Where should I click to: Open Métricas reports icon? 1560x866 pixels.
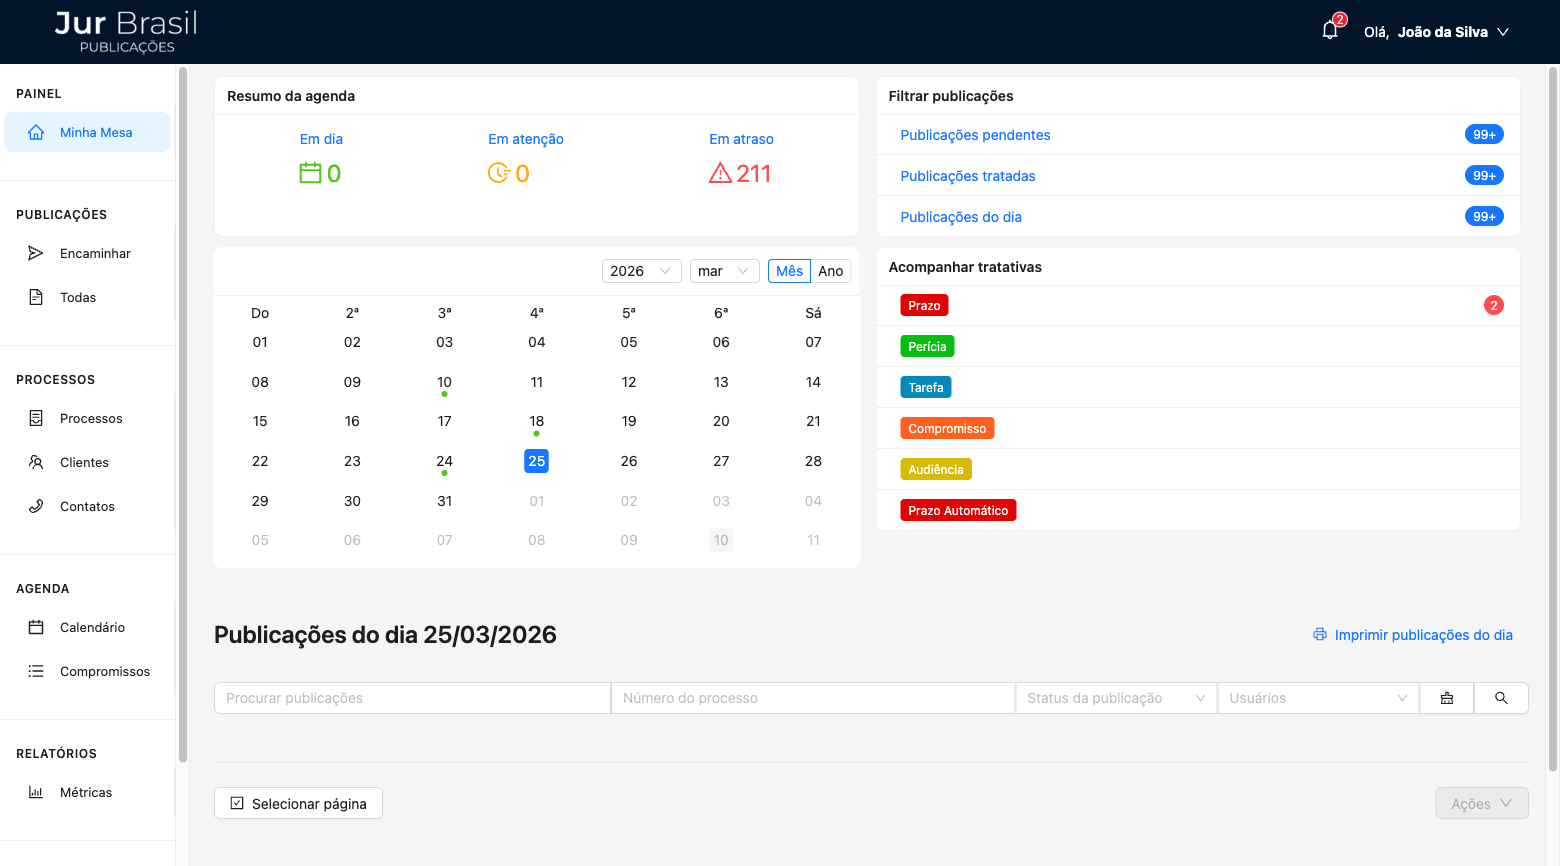(x=36, y=792)
